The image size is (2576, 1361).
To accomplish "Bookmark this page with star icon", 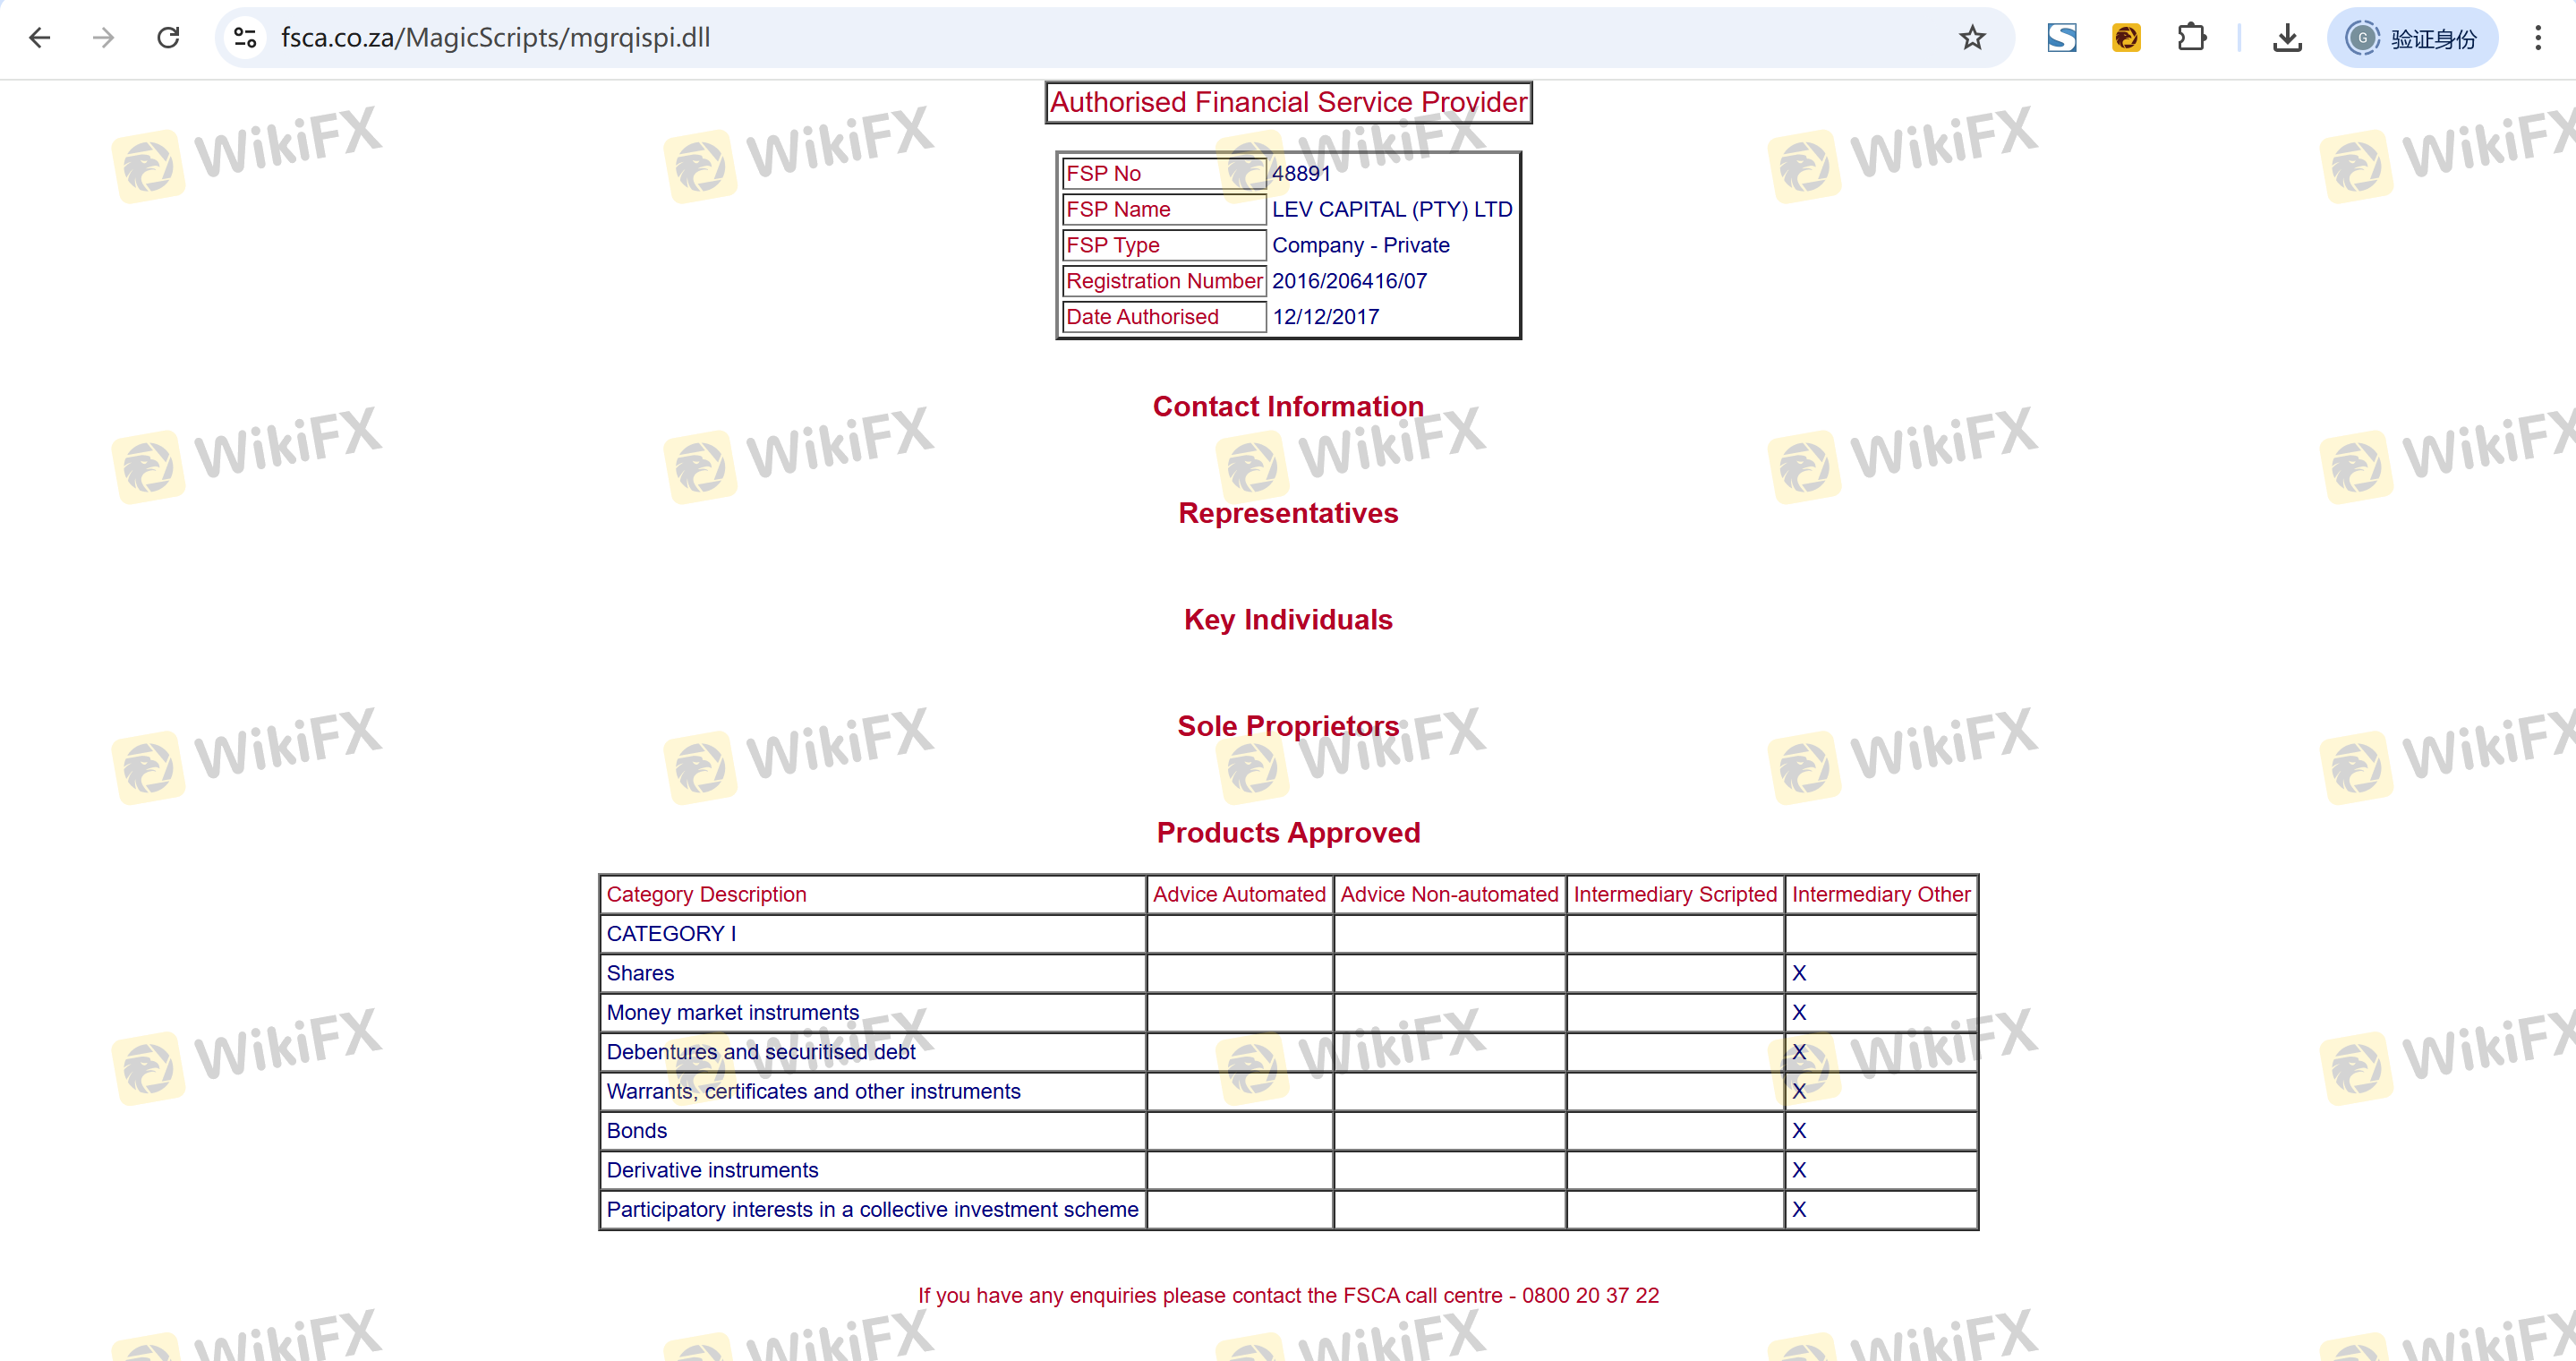I will pos(1971,38).
